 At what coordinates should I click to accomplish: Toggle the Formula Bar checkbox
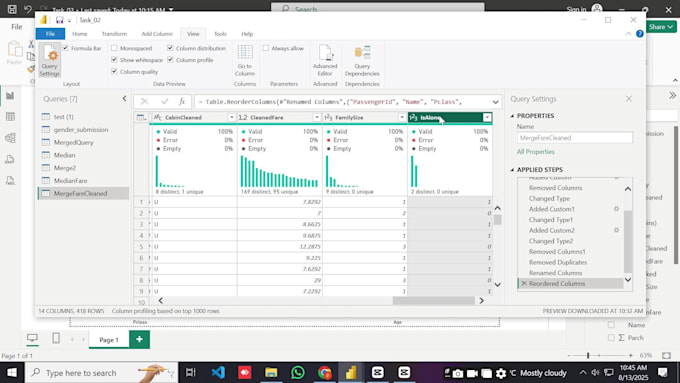coord(65,48)
